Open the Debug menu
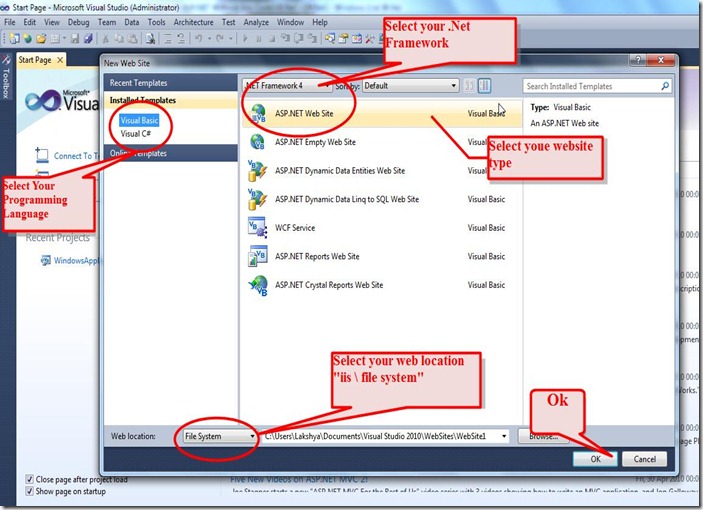Image resolution: width=703 pixels, height=510 pixels. (78, 22)
